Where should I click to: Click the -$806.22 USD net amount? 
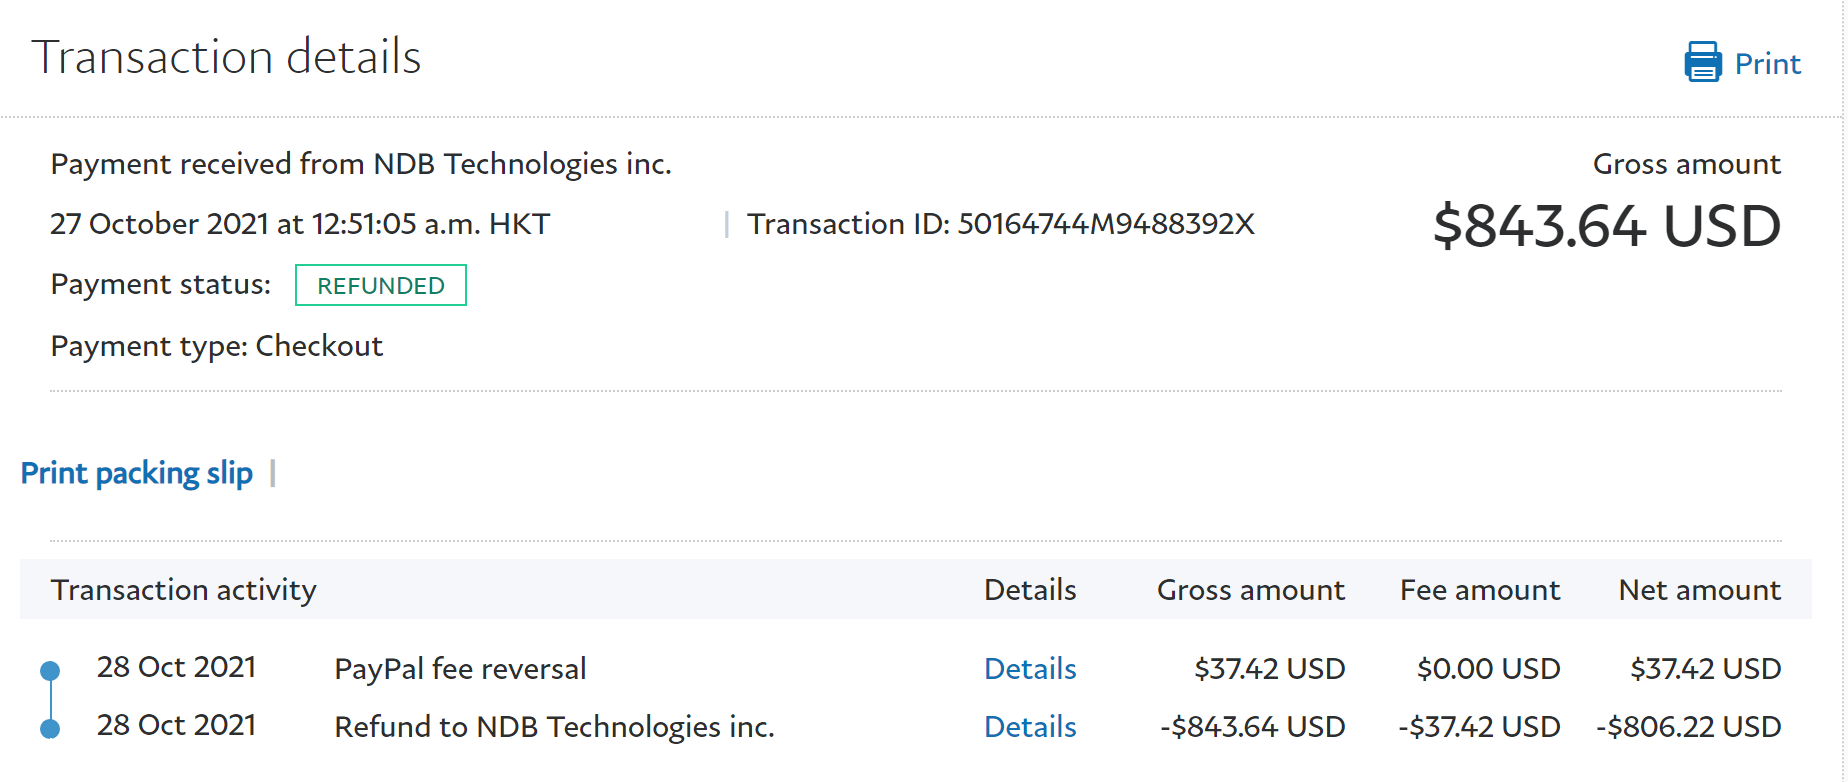coord(1688,727)
